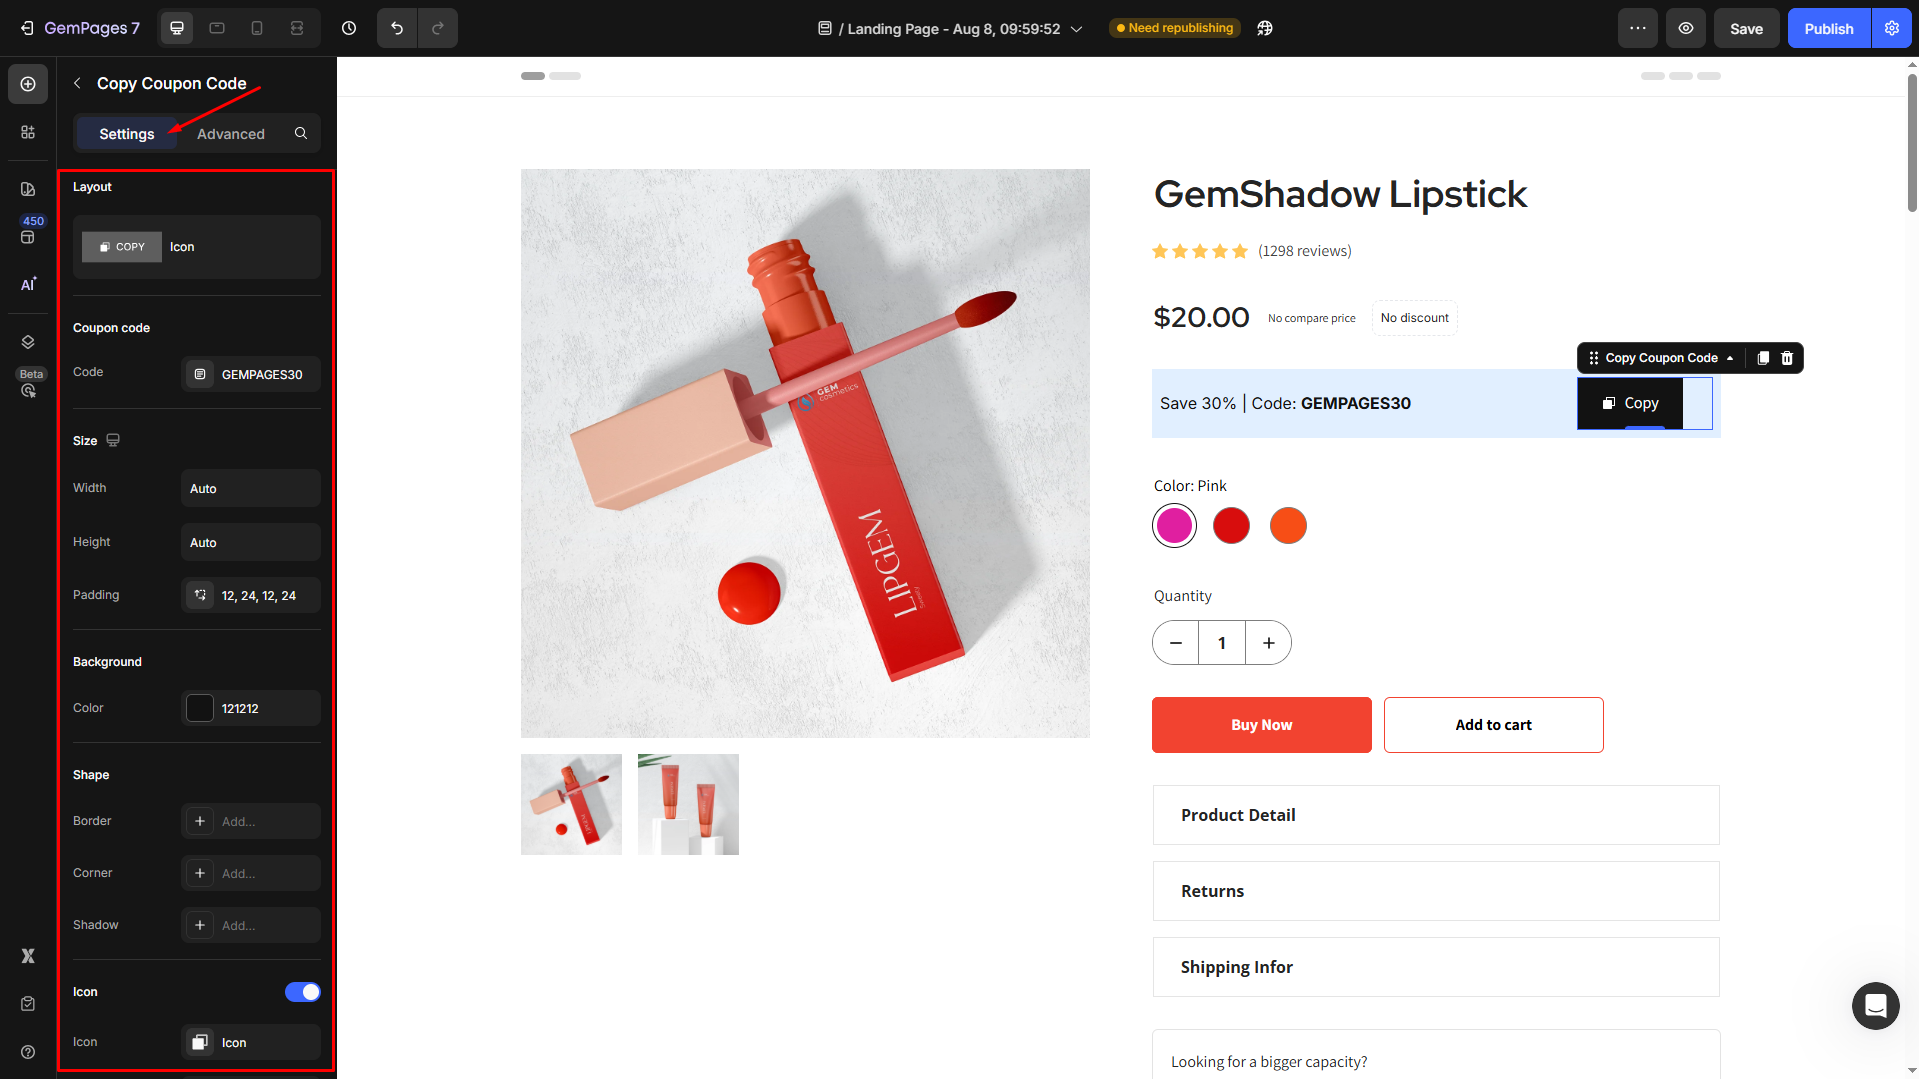1919x1079 pixels.
Task: Open the background color swatch 121212
Action: click(200, 708)
